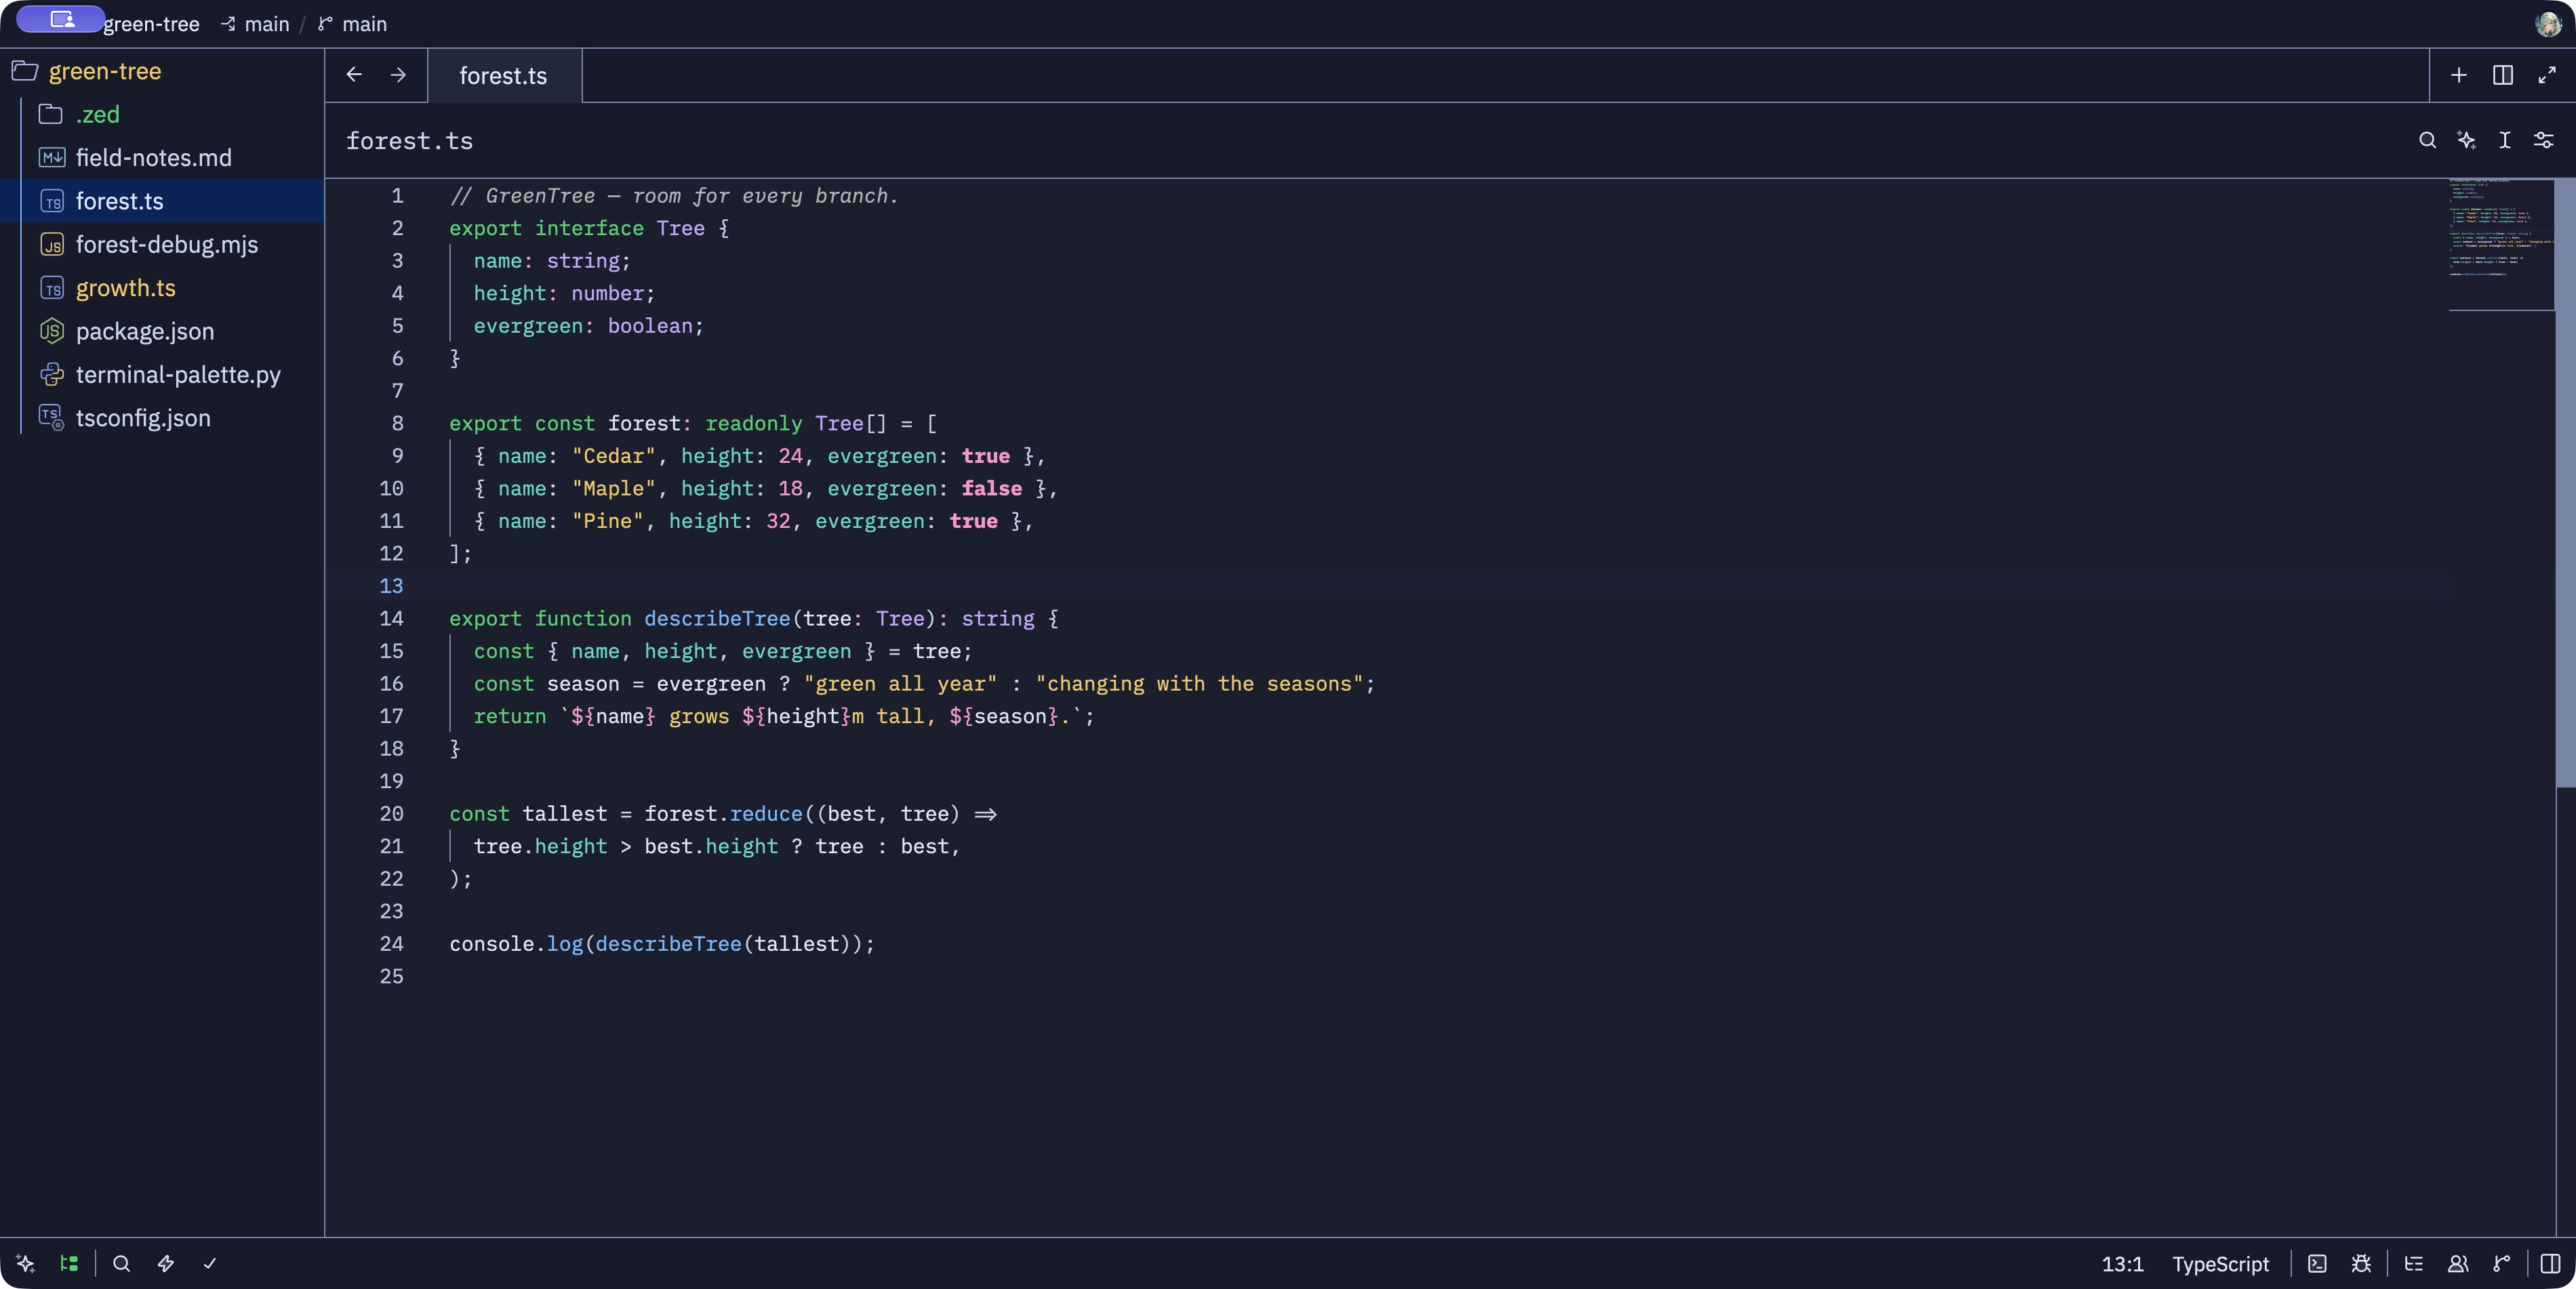Image resolution: width=2576 pixels, height=1289 pixels.
Task: Open the user avatar menu
Action: (2548, 24)
